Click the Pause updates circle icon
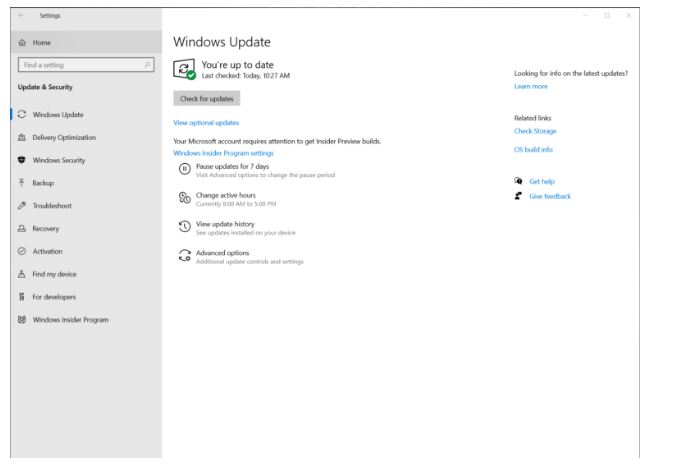Screen dimensions: 679x471 click(x=185, y=169)
